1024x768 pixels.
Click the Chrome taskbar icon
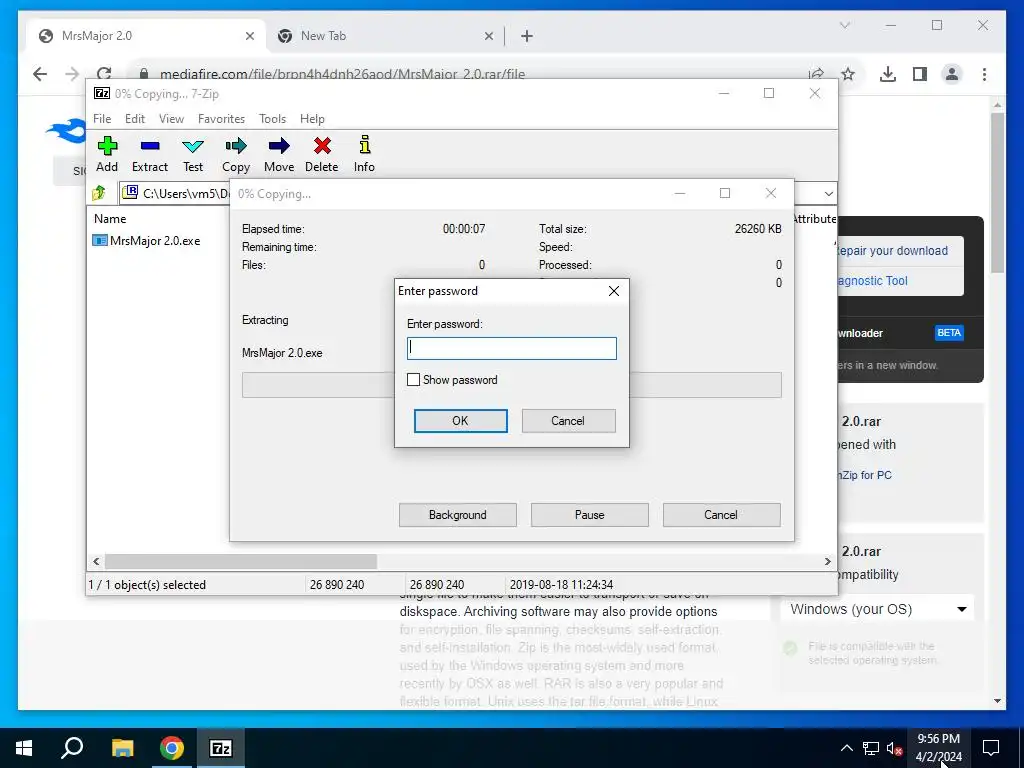pyautogui.click(x=172, y=748)
